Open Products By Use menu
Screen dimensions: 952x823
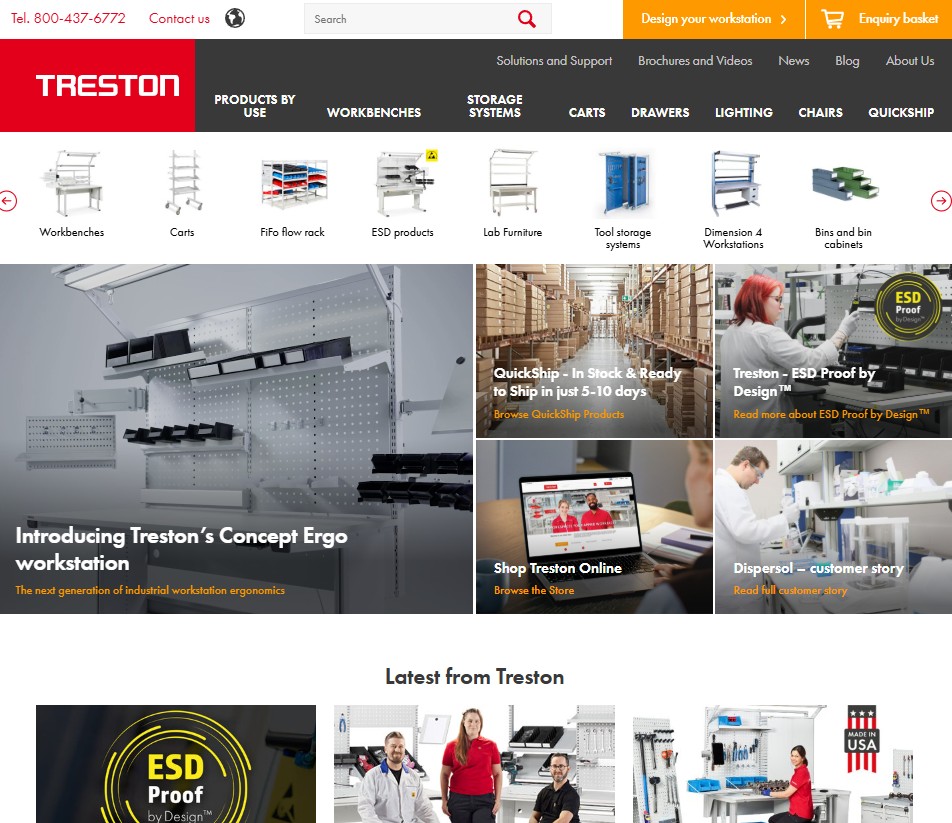click(254, 106)
